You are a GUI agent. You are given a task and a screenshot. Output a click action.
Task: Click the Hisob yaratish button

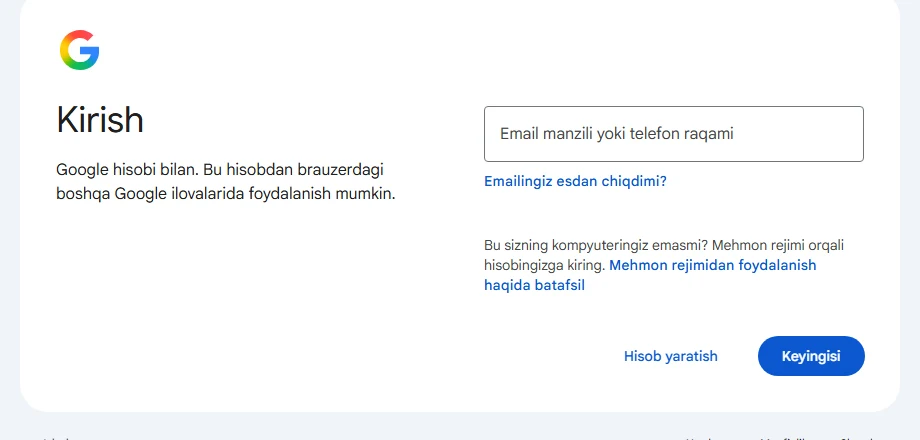[x=671, y=356]
